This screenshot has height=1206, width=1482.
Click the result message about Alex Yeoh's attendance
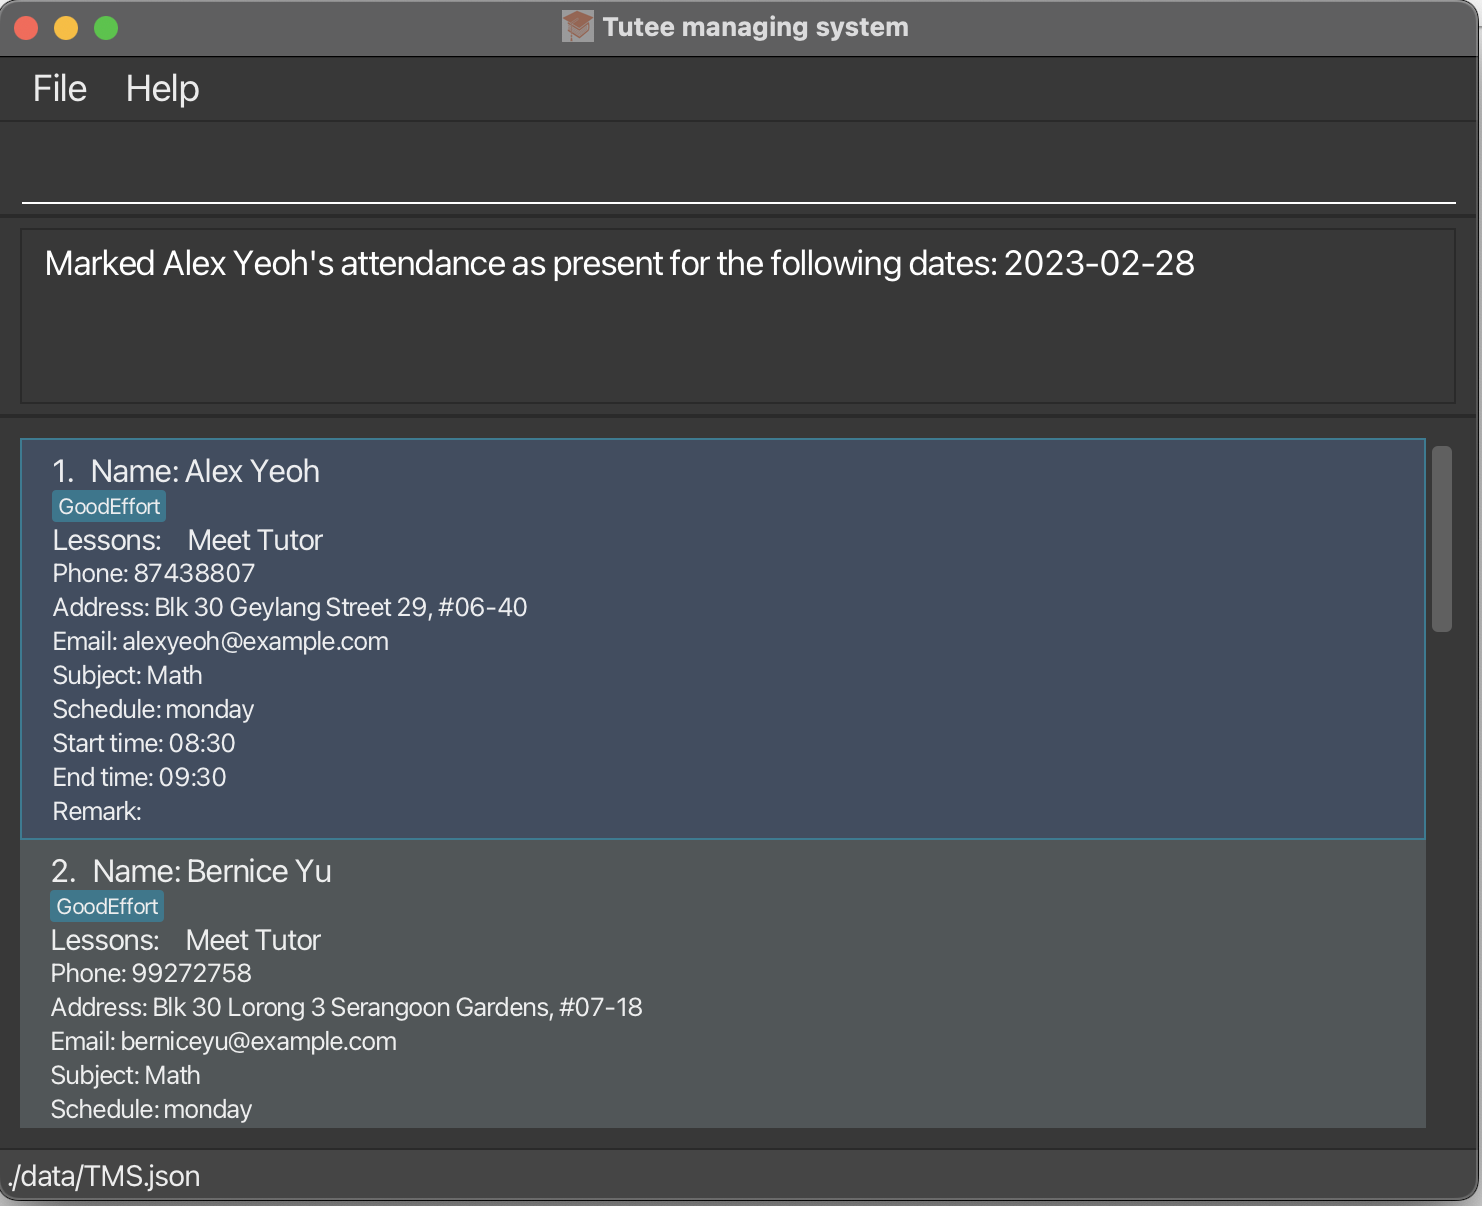pyautogui.click(x=620, y=263)
